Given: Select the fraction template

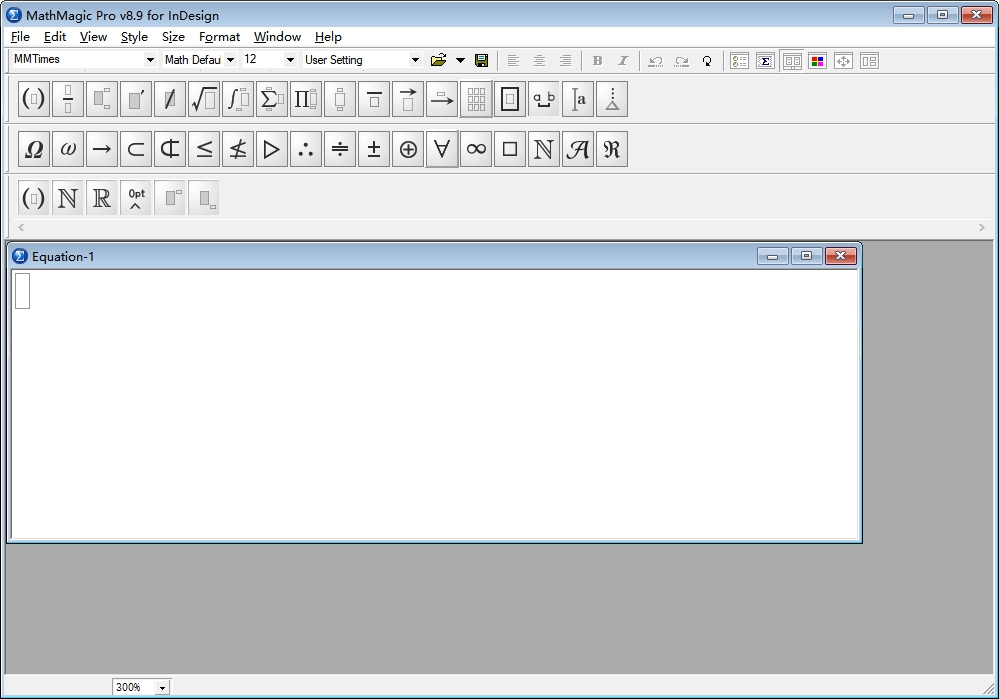Looking at the screenshot, I should click(68, 99).
